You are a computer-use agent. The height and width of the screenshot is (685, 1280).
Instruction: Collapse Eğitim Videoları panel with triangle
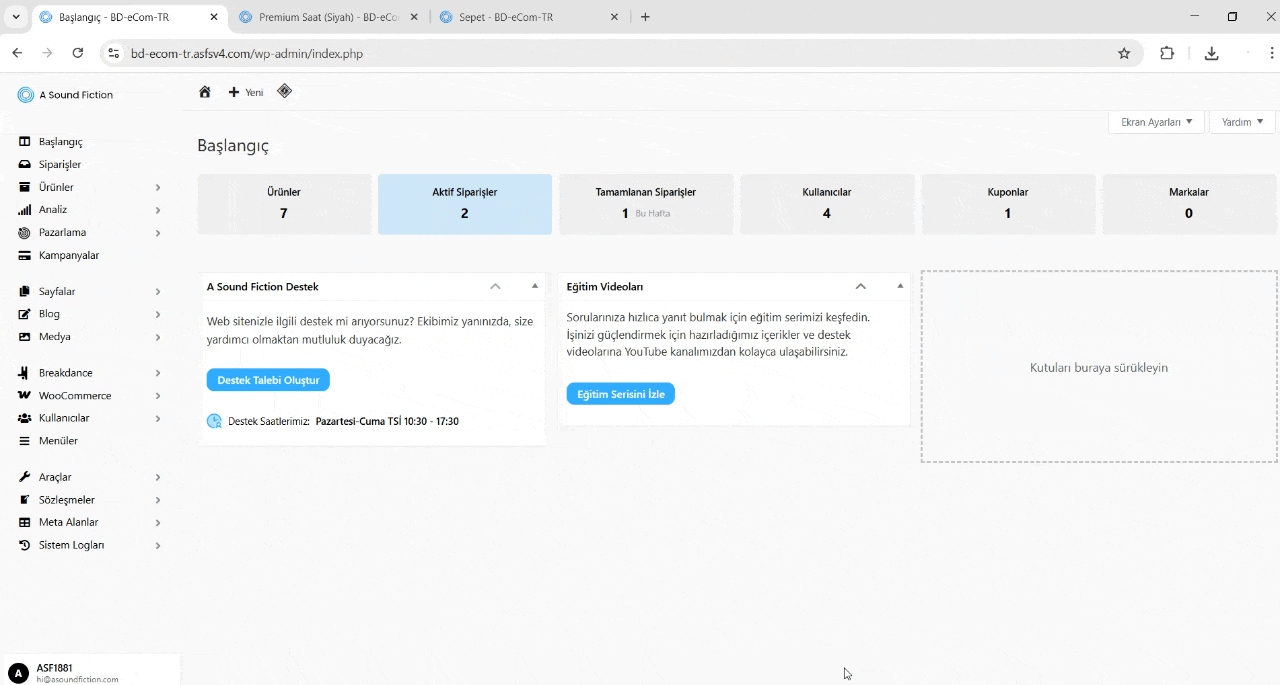(x=900, y=286)
